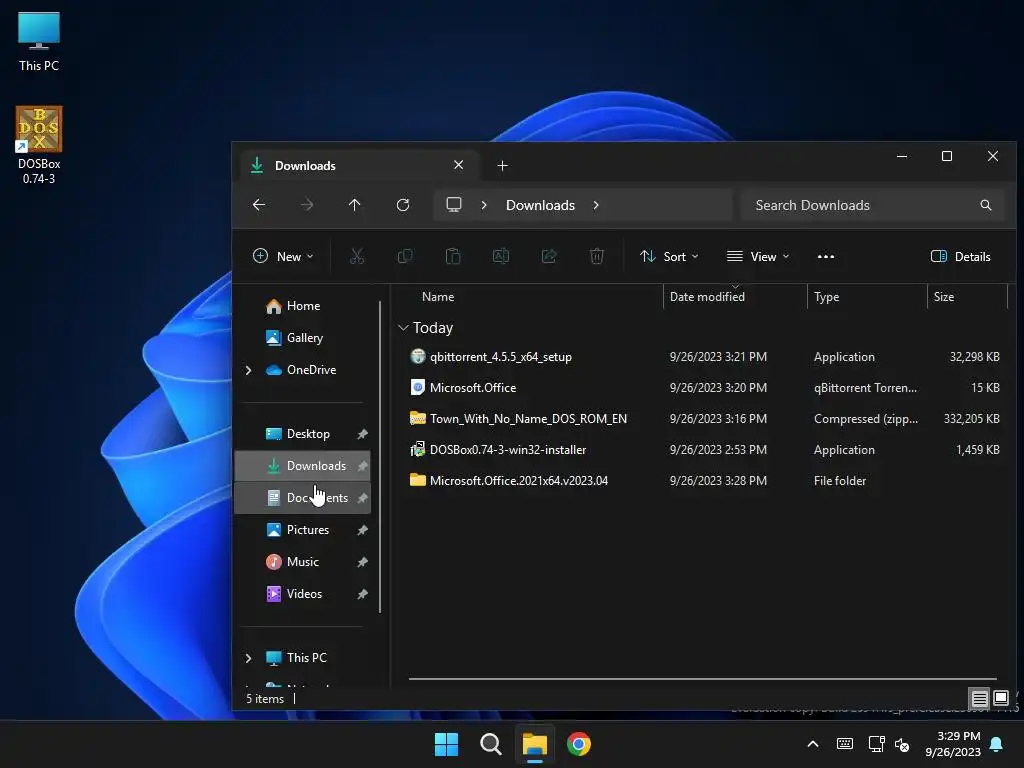Expand This PC tree node

[248, 658]
